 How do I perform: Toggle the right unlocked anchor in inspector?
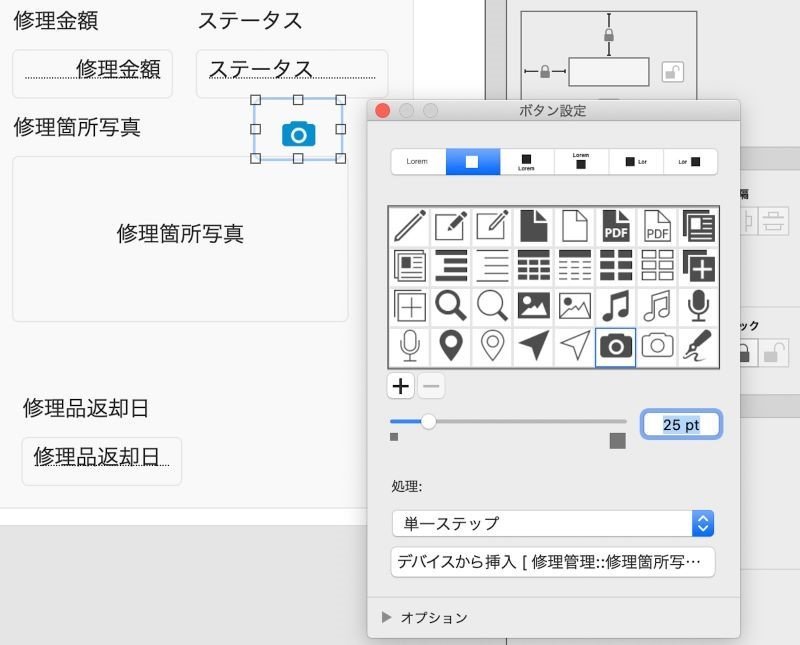coord(672,72)
